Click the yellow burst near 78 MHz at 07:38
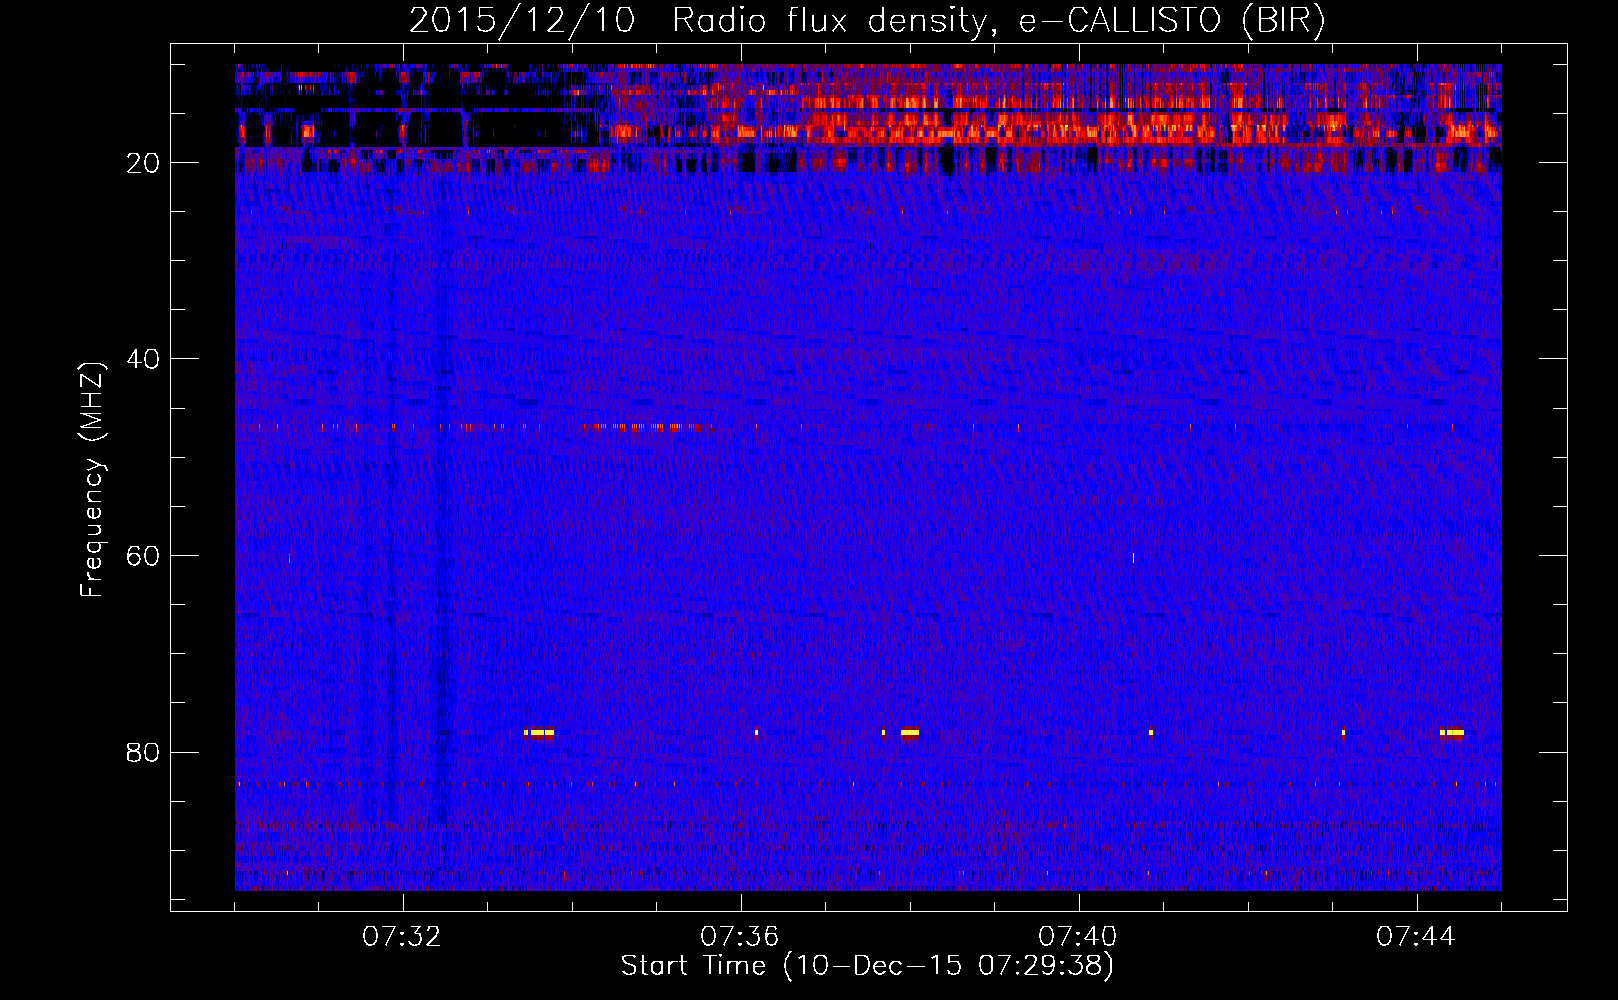The image size is (1618, 1000). point(909,733)
